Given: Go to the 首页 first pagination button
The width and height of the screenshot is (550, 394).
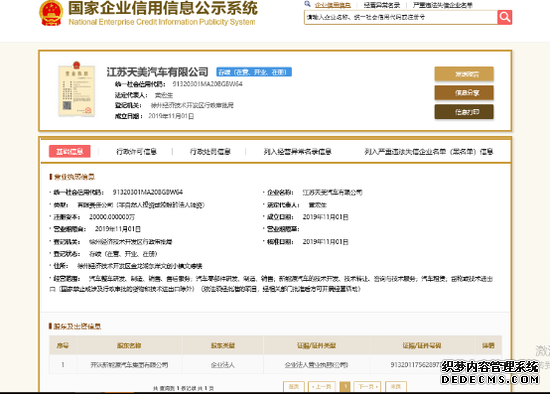Looking at the screenshot, I should click(x=294, y=387).
